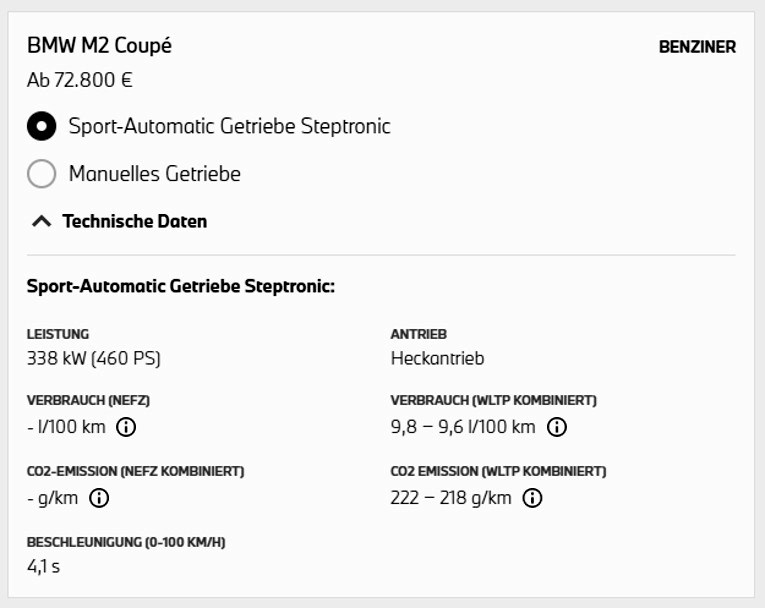Select Sport-Automatic Getriebe Steptronic radio button
Viewport: 765px width, 608px height.
[41, 126]
